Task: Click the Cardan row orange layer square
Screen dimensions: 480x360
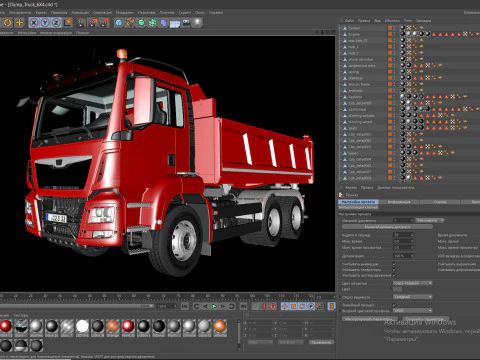Action: 390,28
